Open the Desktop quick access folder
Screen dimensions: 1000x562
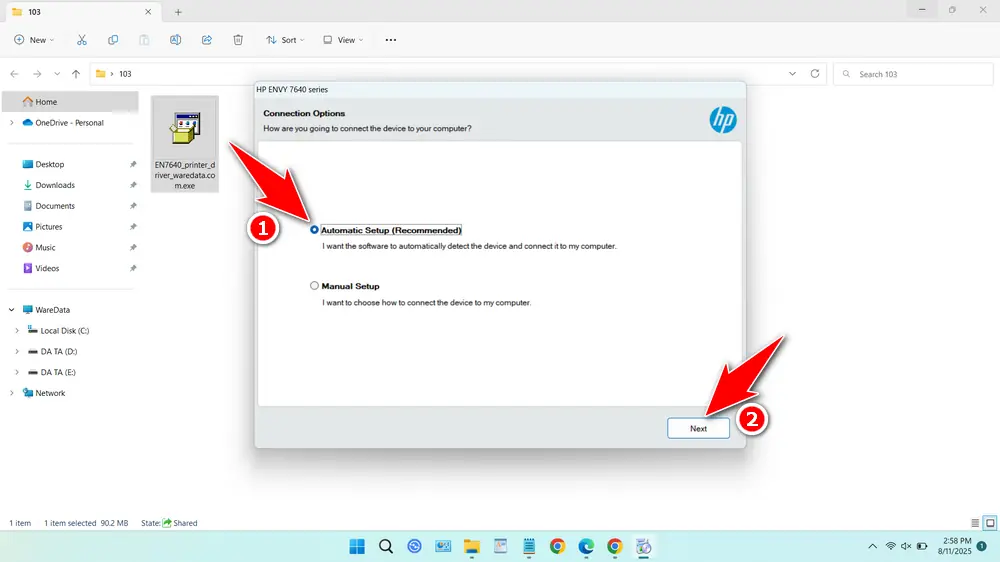[49, 164]
